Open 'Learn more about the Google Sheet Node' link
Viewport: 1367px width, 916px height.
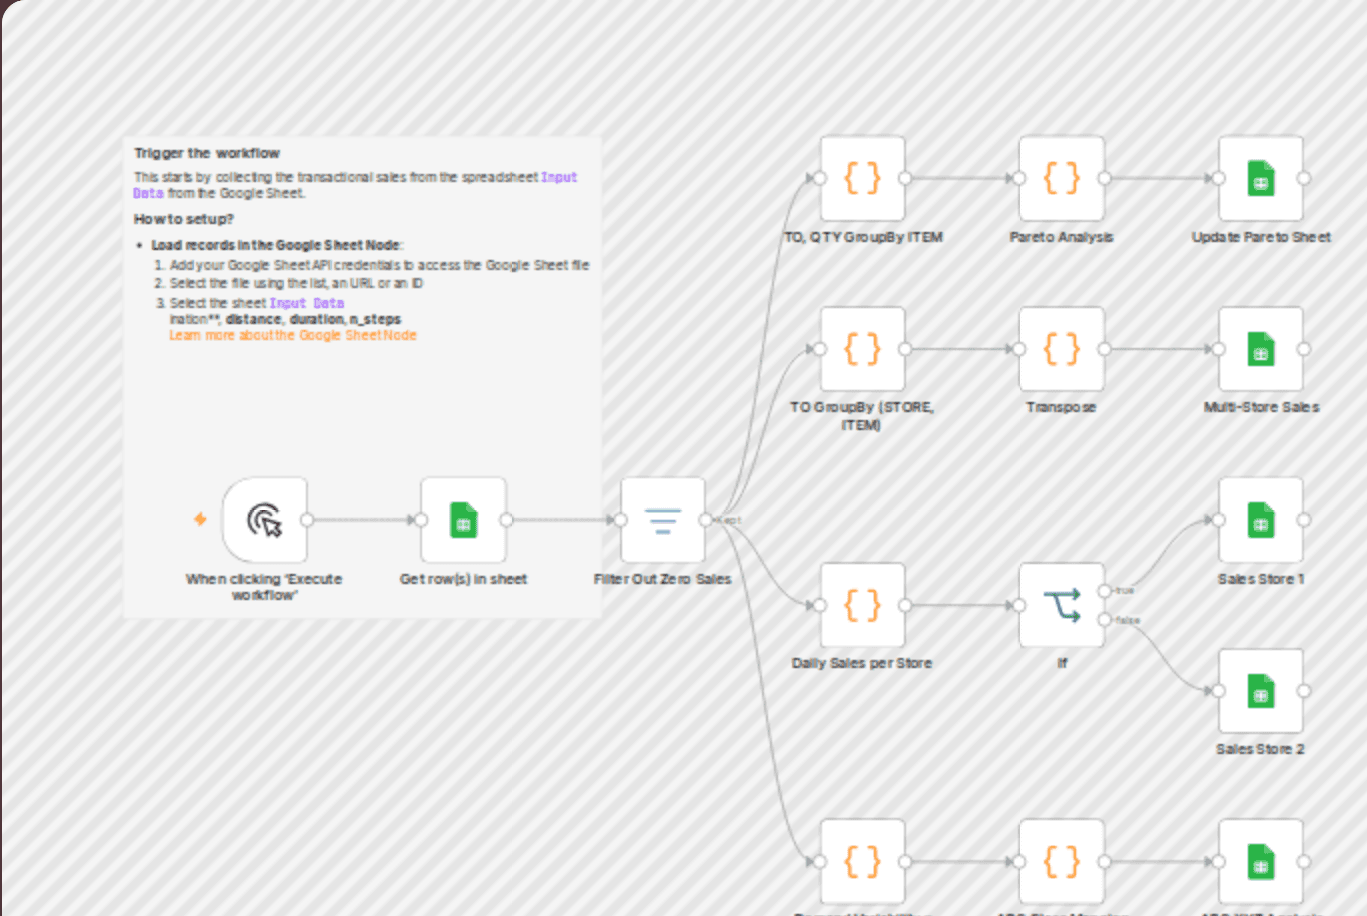[x=293, y=335]
